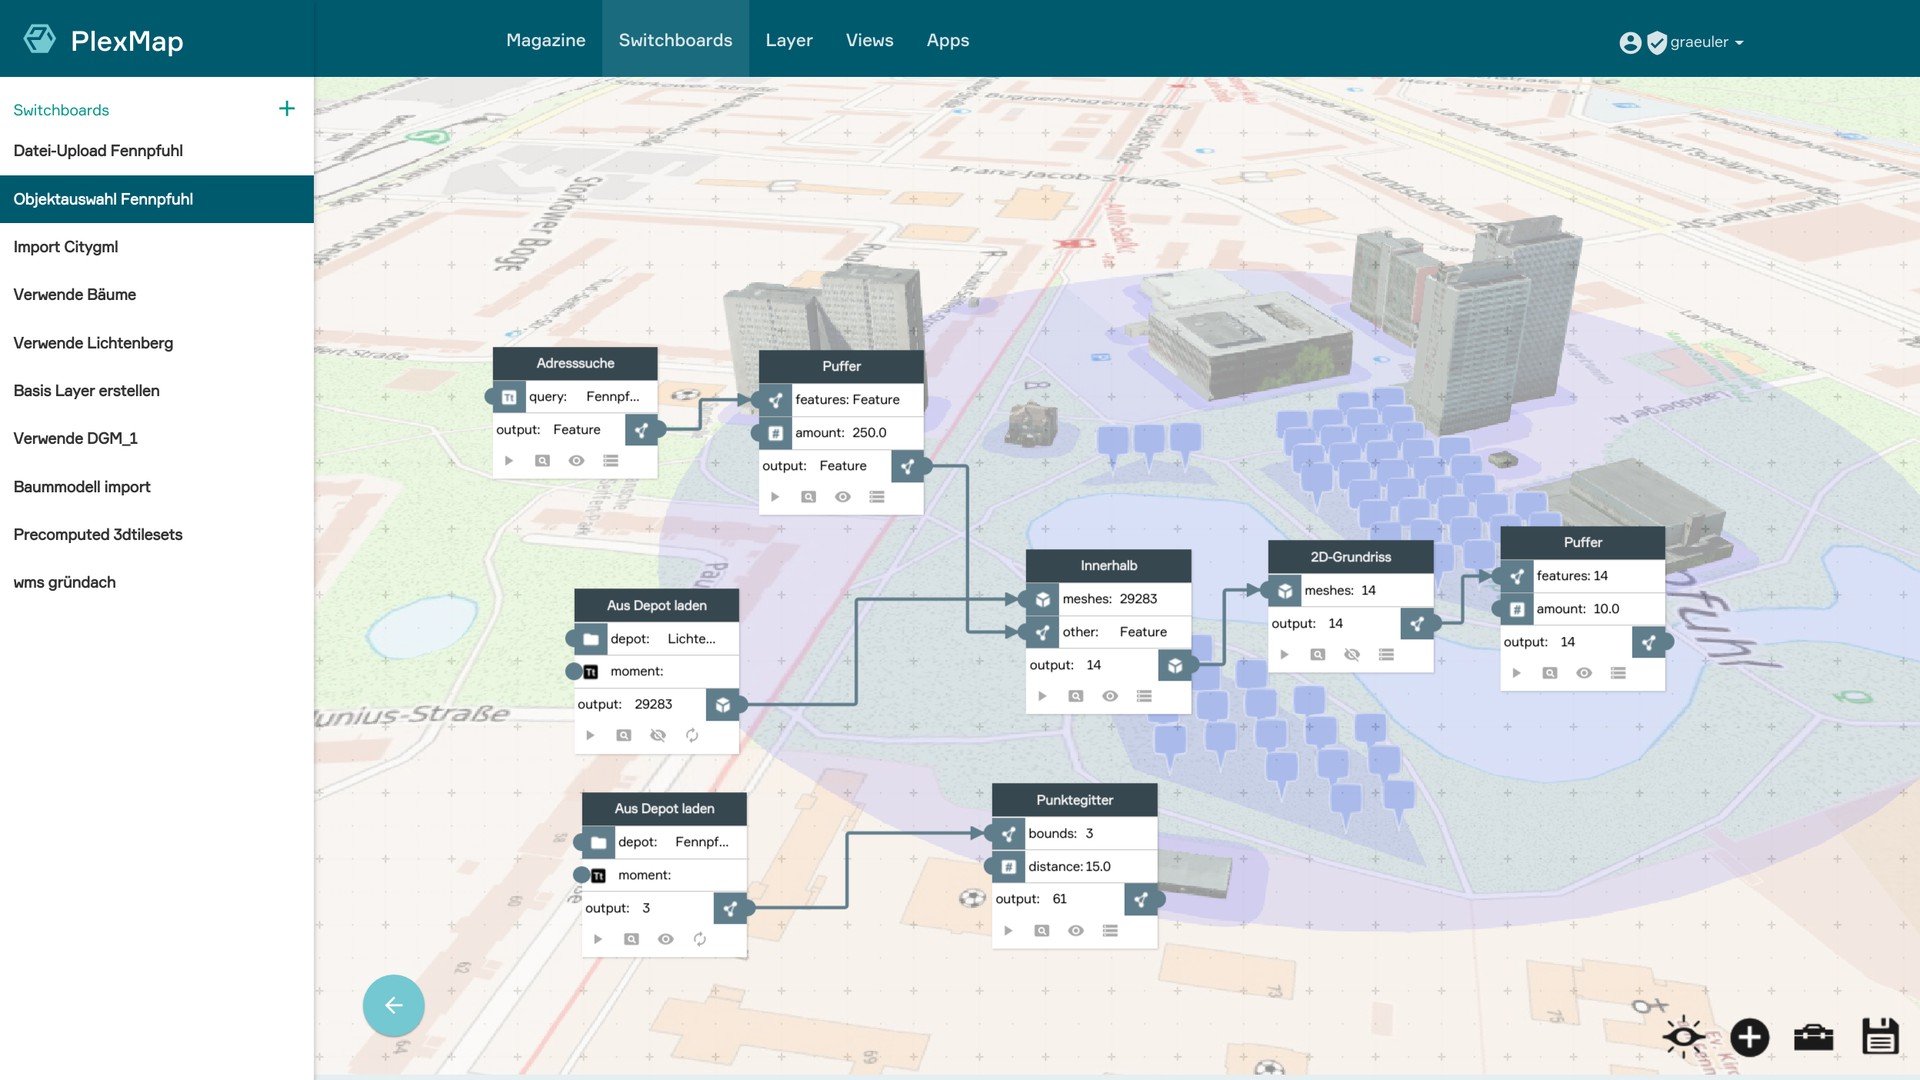Click the refresh icon on the Aus Depot laden node

point(692,735)
